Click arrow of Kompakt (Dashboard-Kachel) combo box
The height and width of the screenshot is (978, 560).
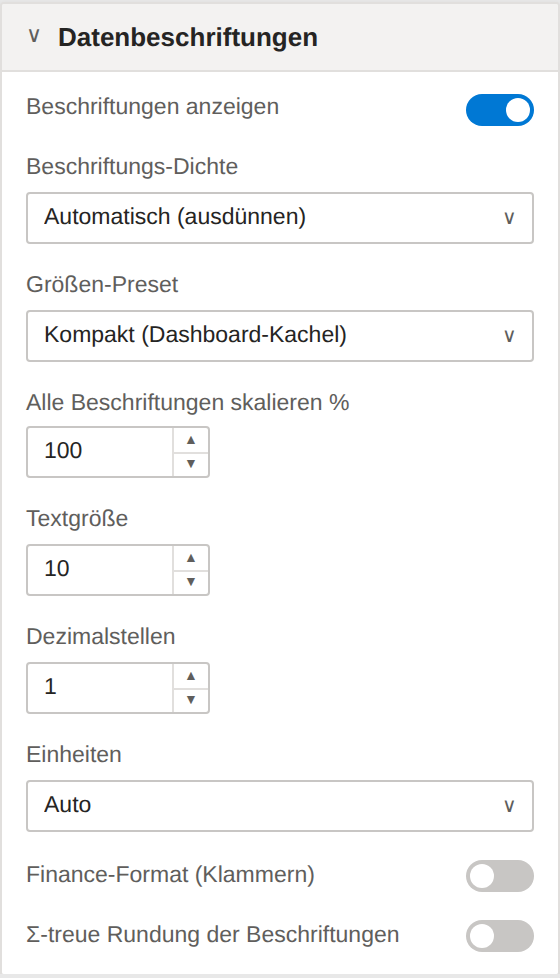pyautogui.click(x=509, y=336)
